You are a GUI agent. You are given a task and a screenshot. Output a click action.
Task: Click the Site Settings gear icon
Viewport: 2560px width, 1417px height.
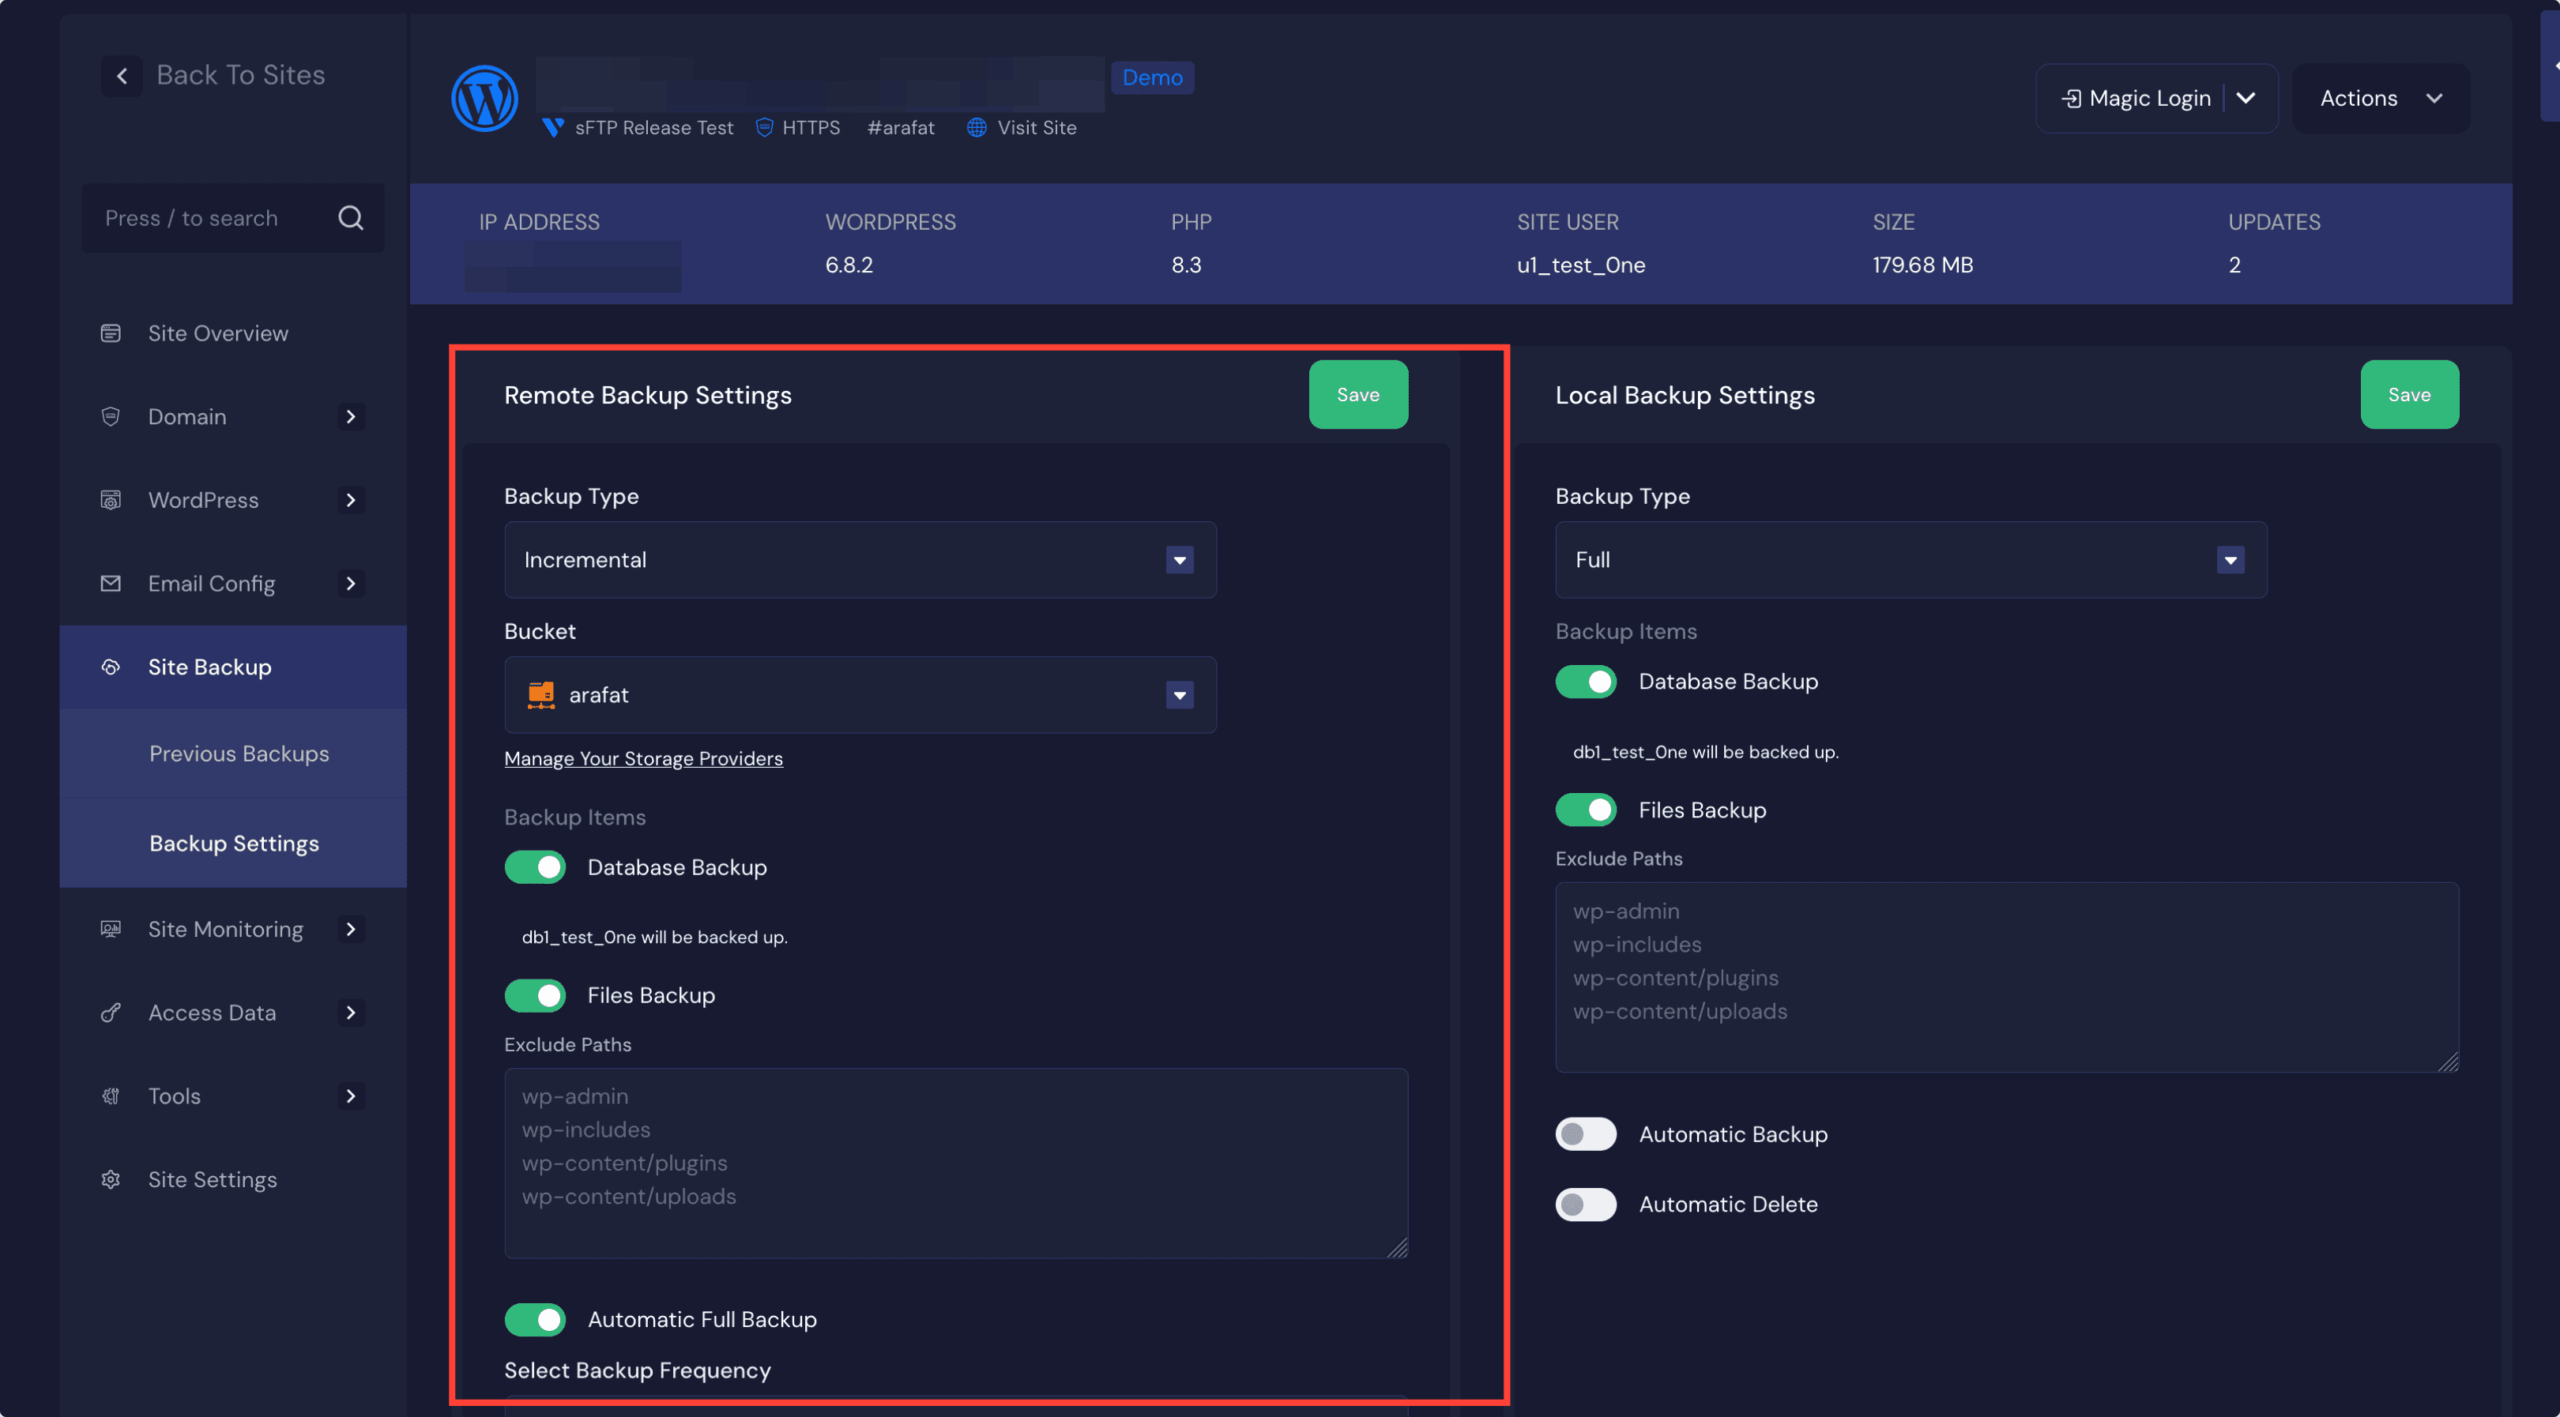tap(110, 1179)
